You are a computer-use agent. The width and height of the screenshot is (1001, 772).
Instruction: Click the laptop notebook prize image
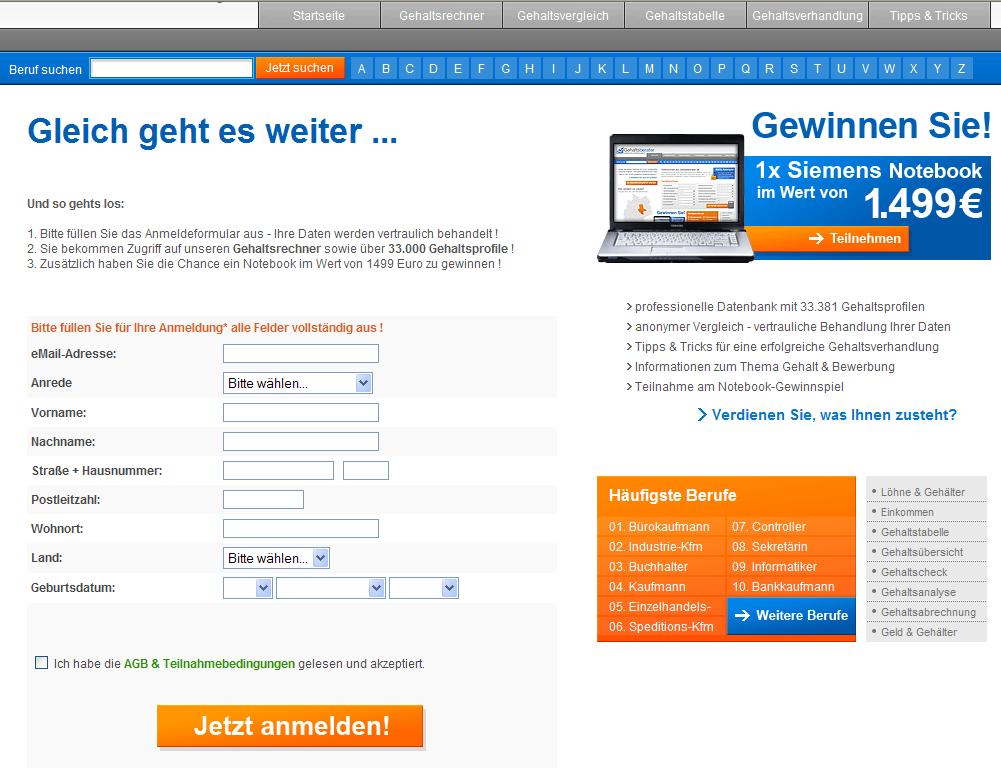tap(670, 198)
